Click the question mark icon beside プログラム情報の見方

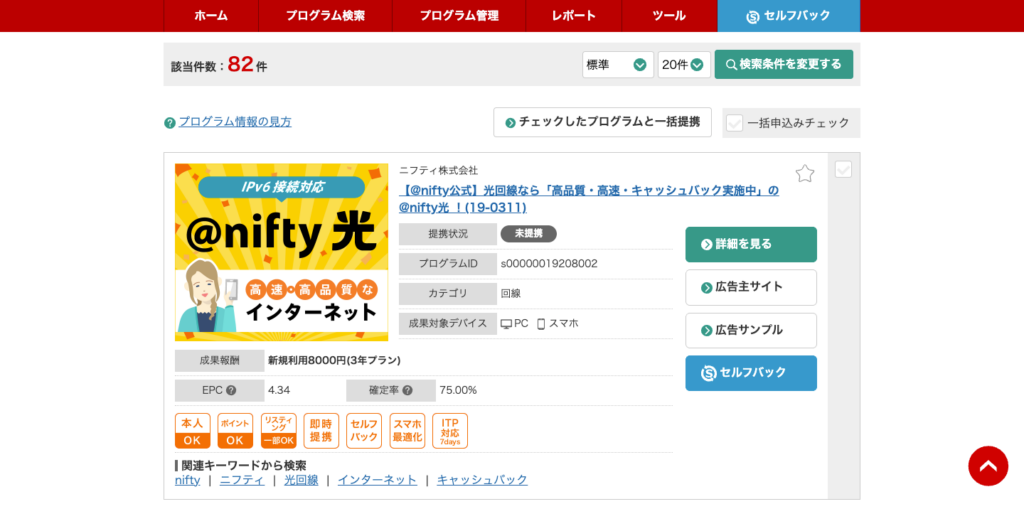point(170,122)
